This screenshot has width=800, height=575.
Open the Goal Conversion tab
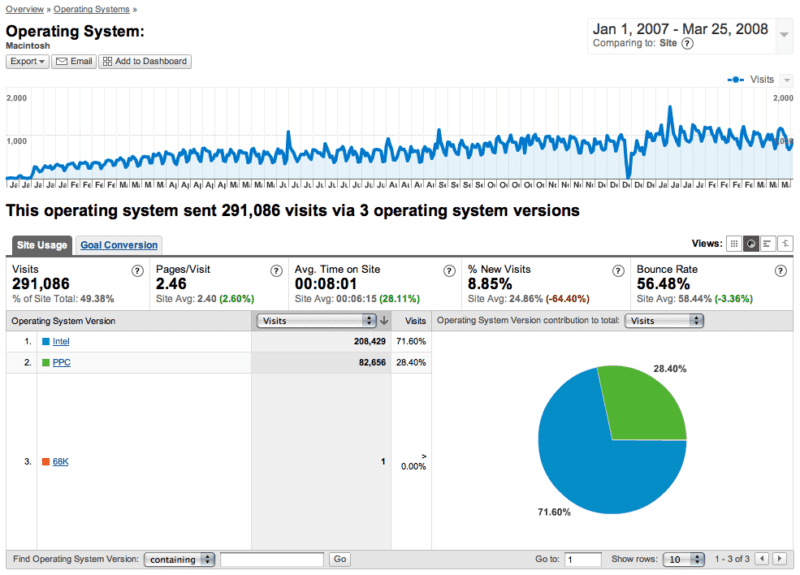[119, 245]
